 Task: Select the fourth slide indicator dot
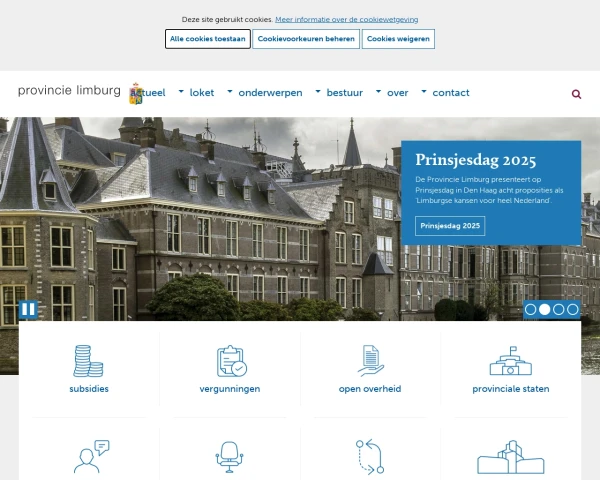tap(573, 309)
